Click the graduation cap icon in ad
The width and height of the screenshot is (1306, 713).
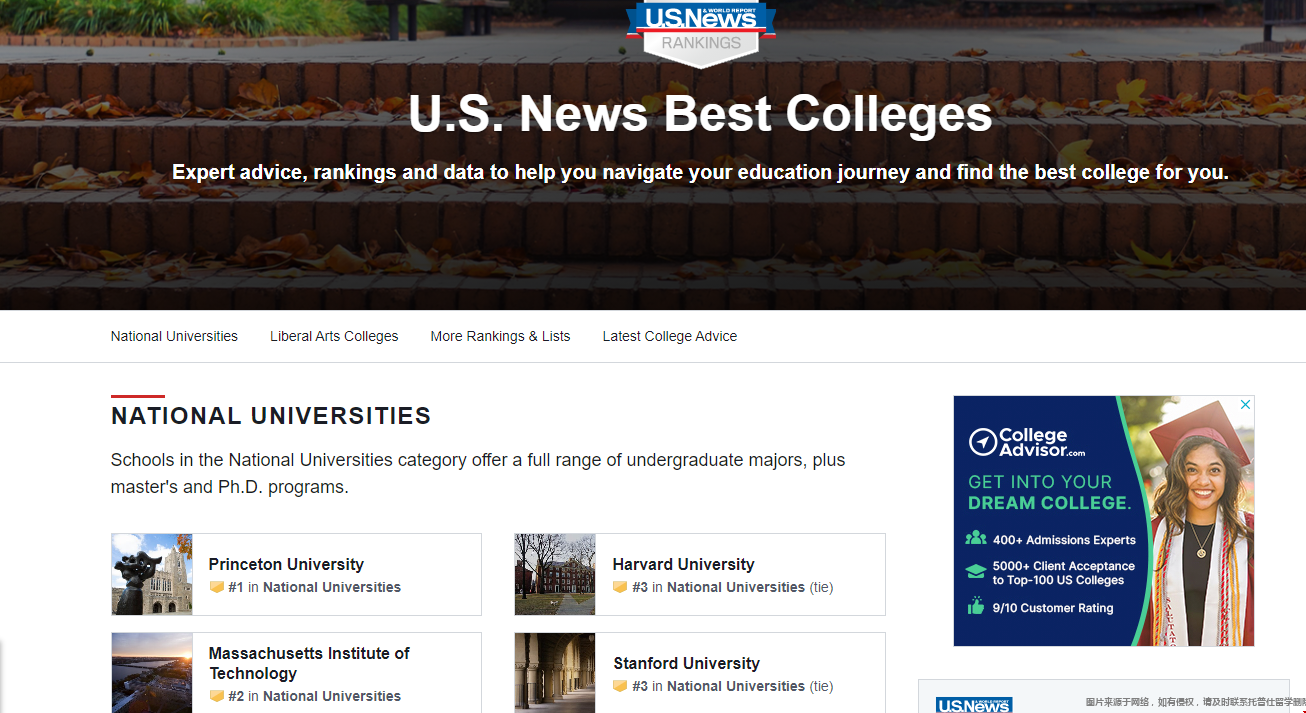pos(976,572)
